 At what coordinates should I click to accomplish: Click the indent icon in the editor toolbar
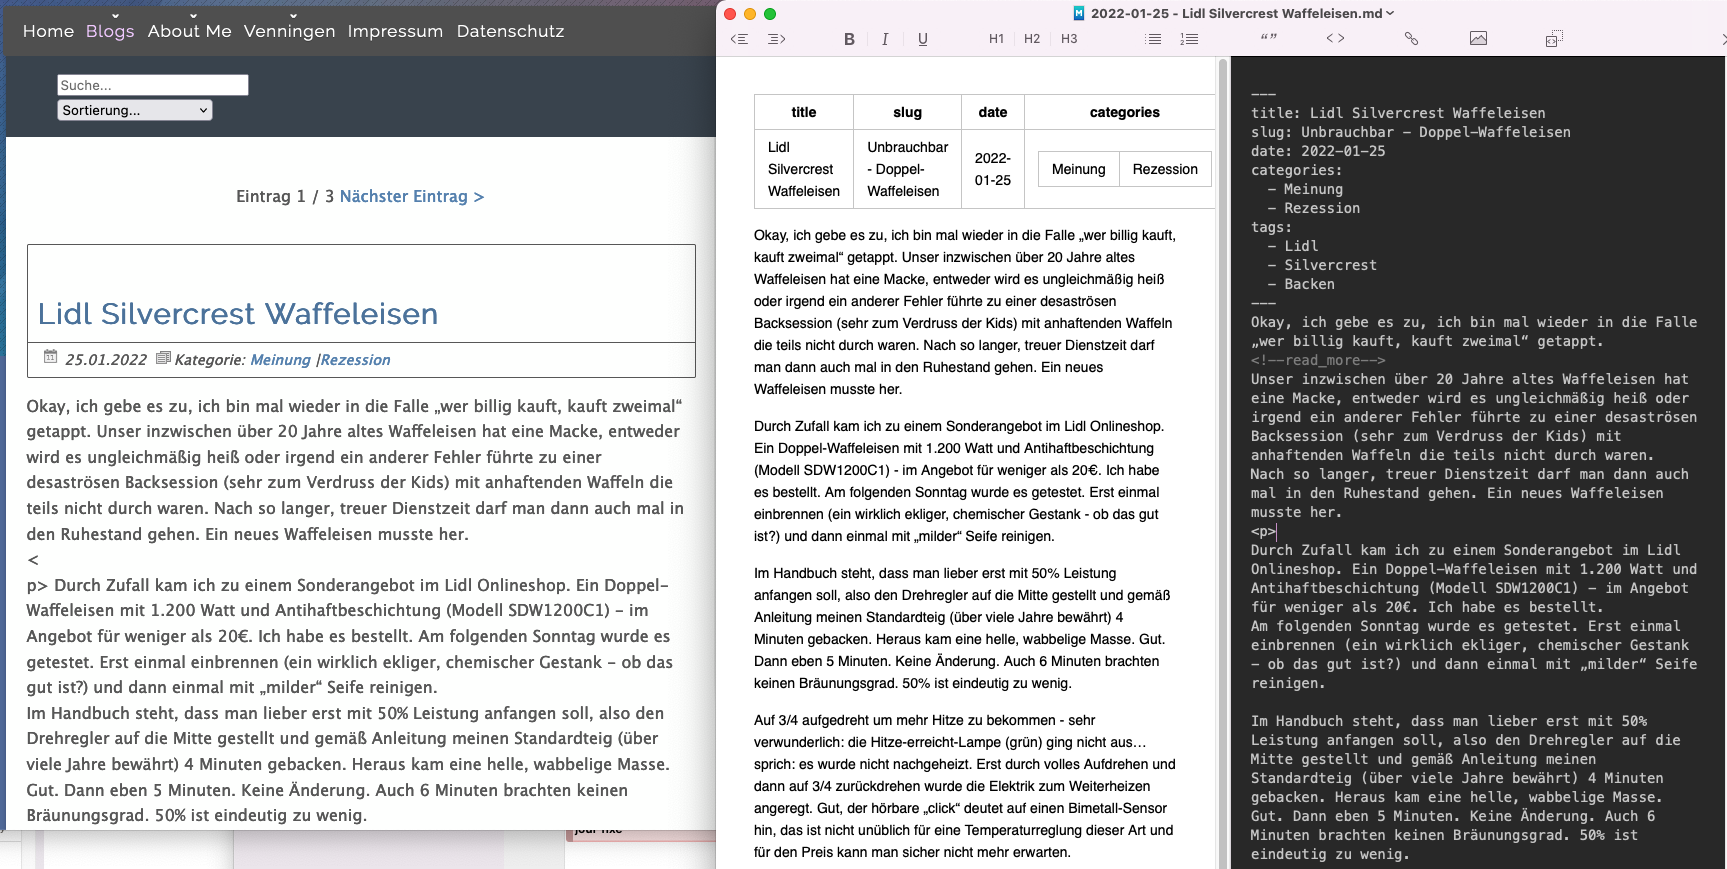(776, 39)
